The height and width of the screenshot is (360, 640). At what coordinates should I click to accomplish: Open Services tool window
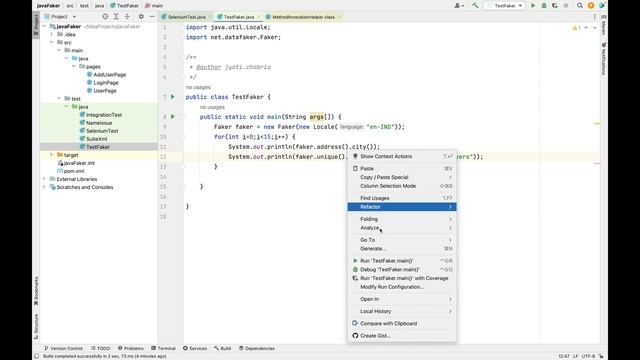coord(195,349)
